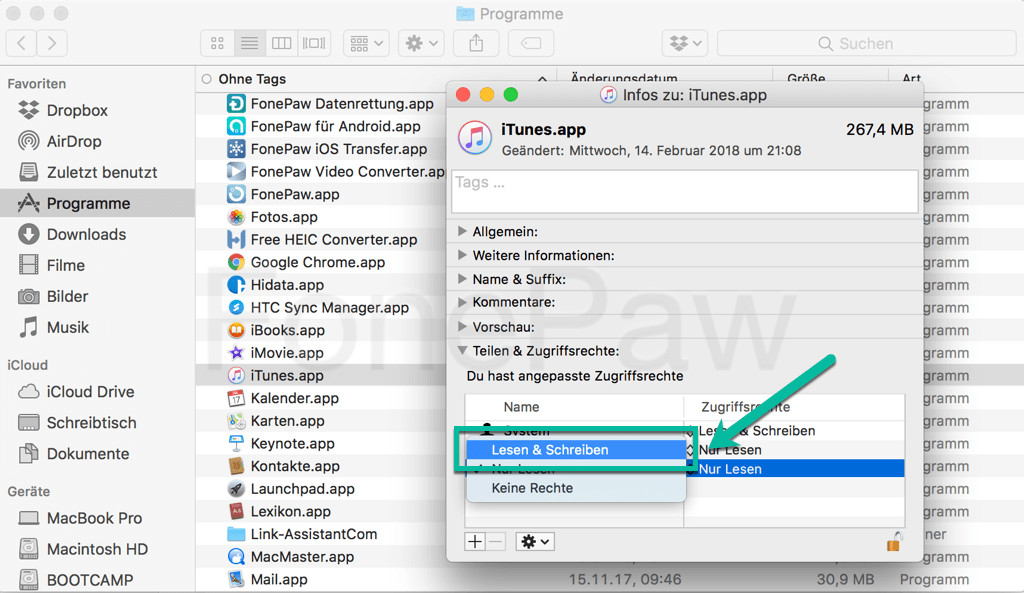Select MacMaster.app in the list
Screen dimensions: 1024x593
click(302, 556)
